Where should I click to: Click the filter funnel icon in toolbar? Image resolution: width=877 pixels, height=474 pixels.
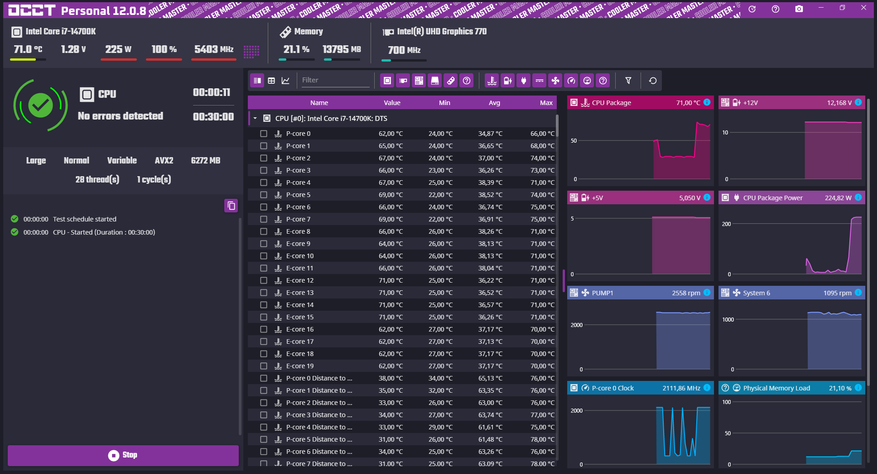click(x=628, y=80)
